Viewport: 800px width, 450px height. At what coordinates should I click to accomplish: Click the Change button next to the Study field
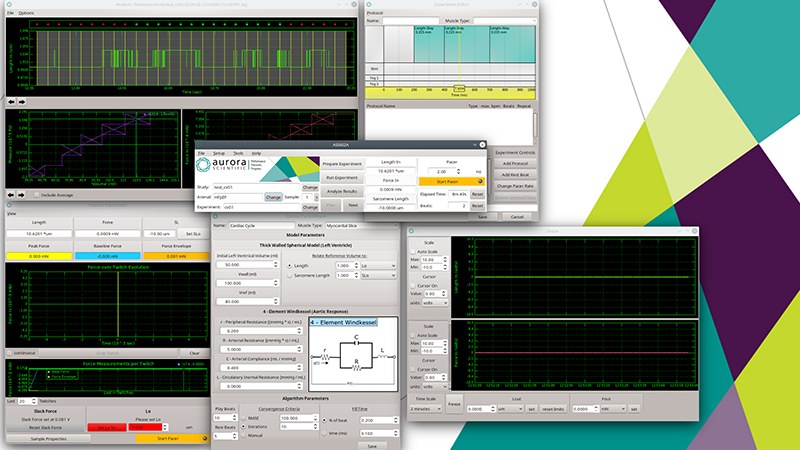coord(310,188)
